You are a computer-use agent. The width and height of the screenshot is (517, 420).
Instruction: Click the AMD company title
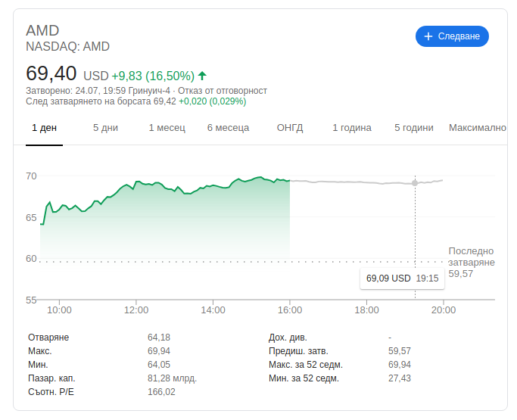[43, 31]
